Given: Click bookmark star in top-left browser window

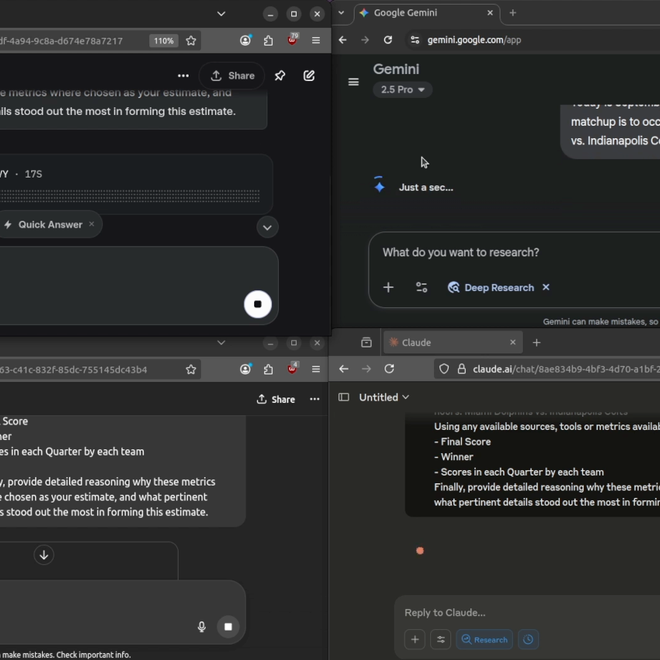Looking at the screenshot, I should coord(191,40).
